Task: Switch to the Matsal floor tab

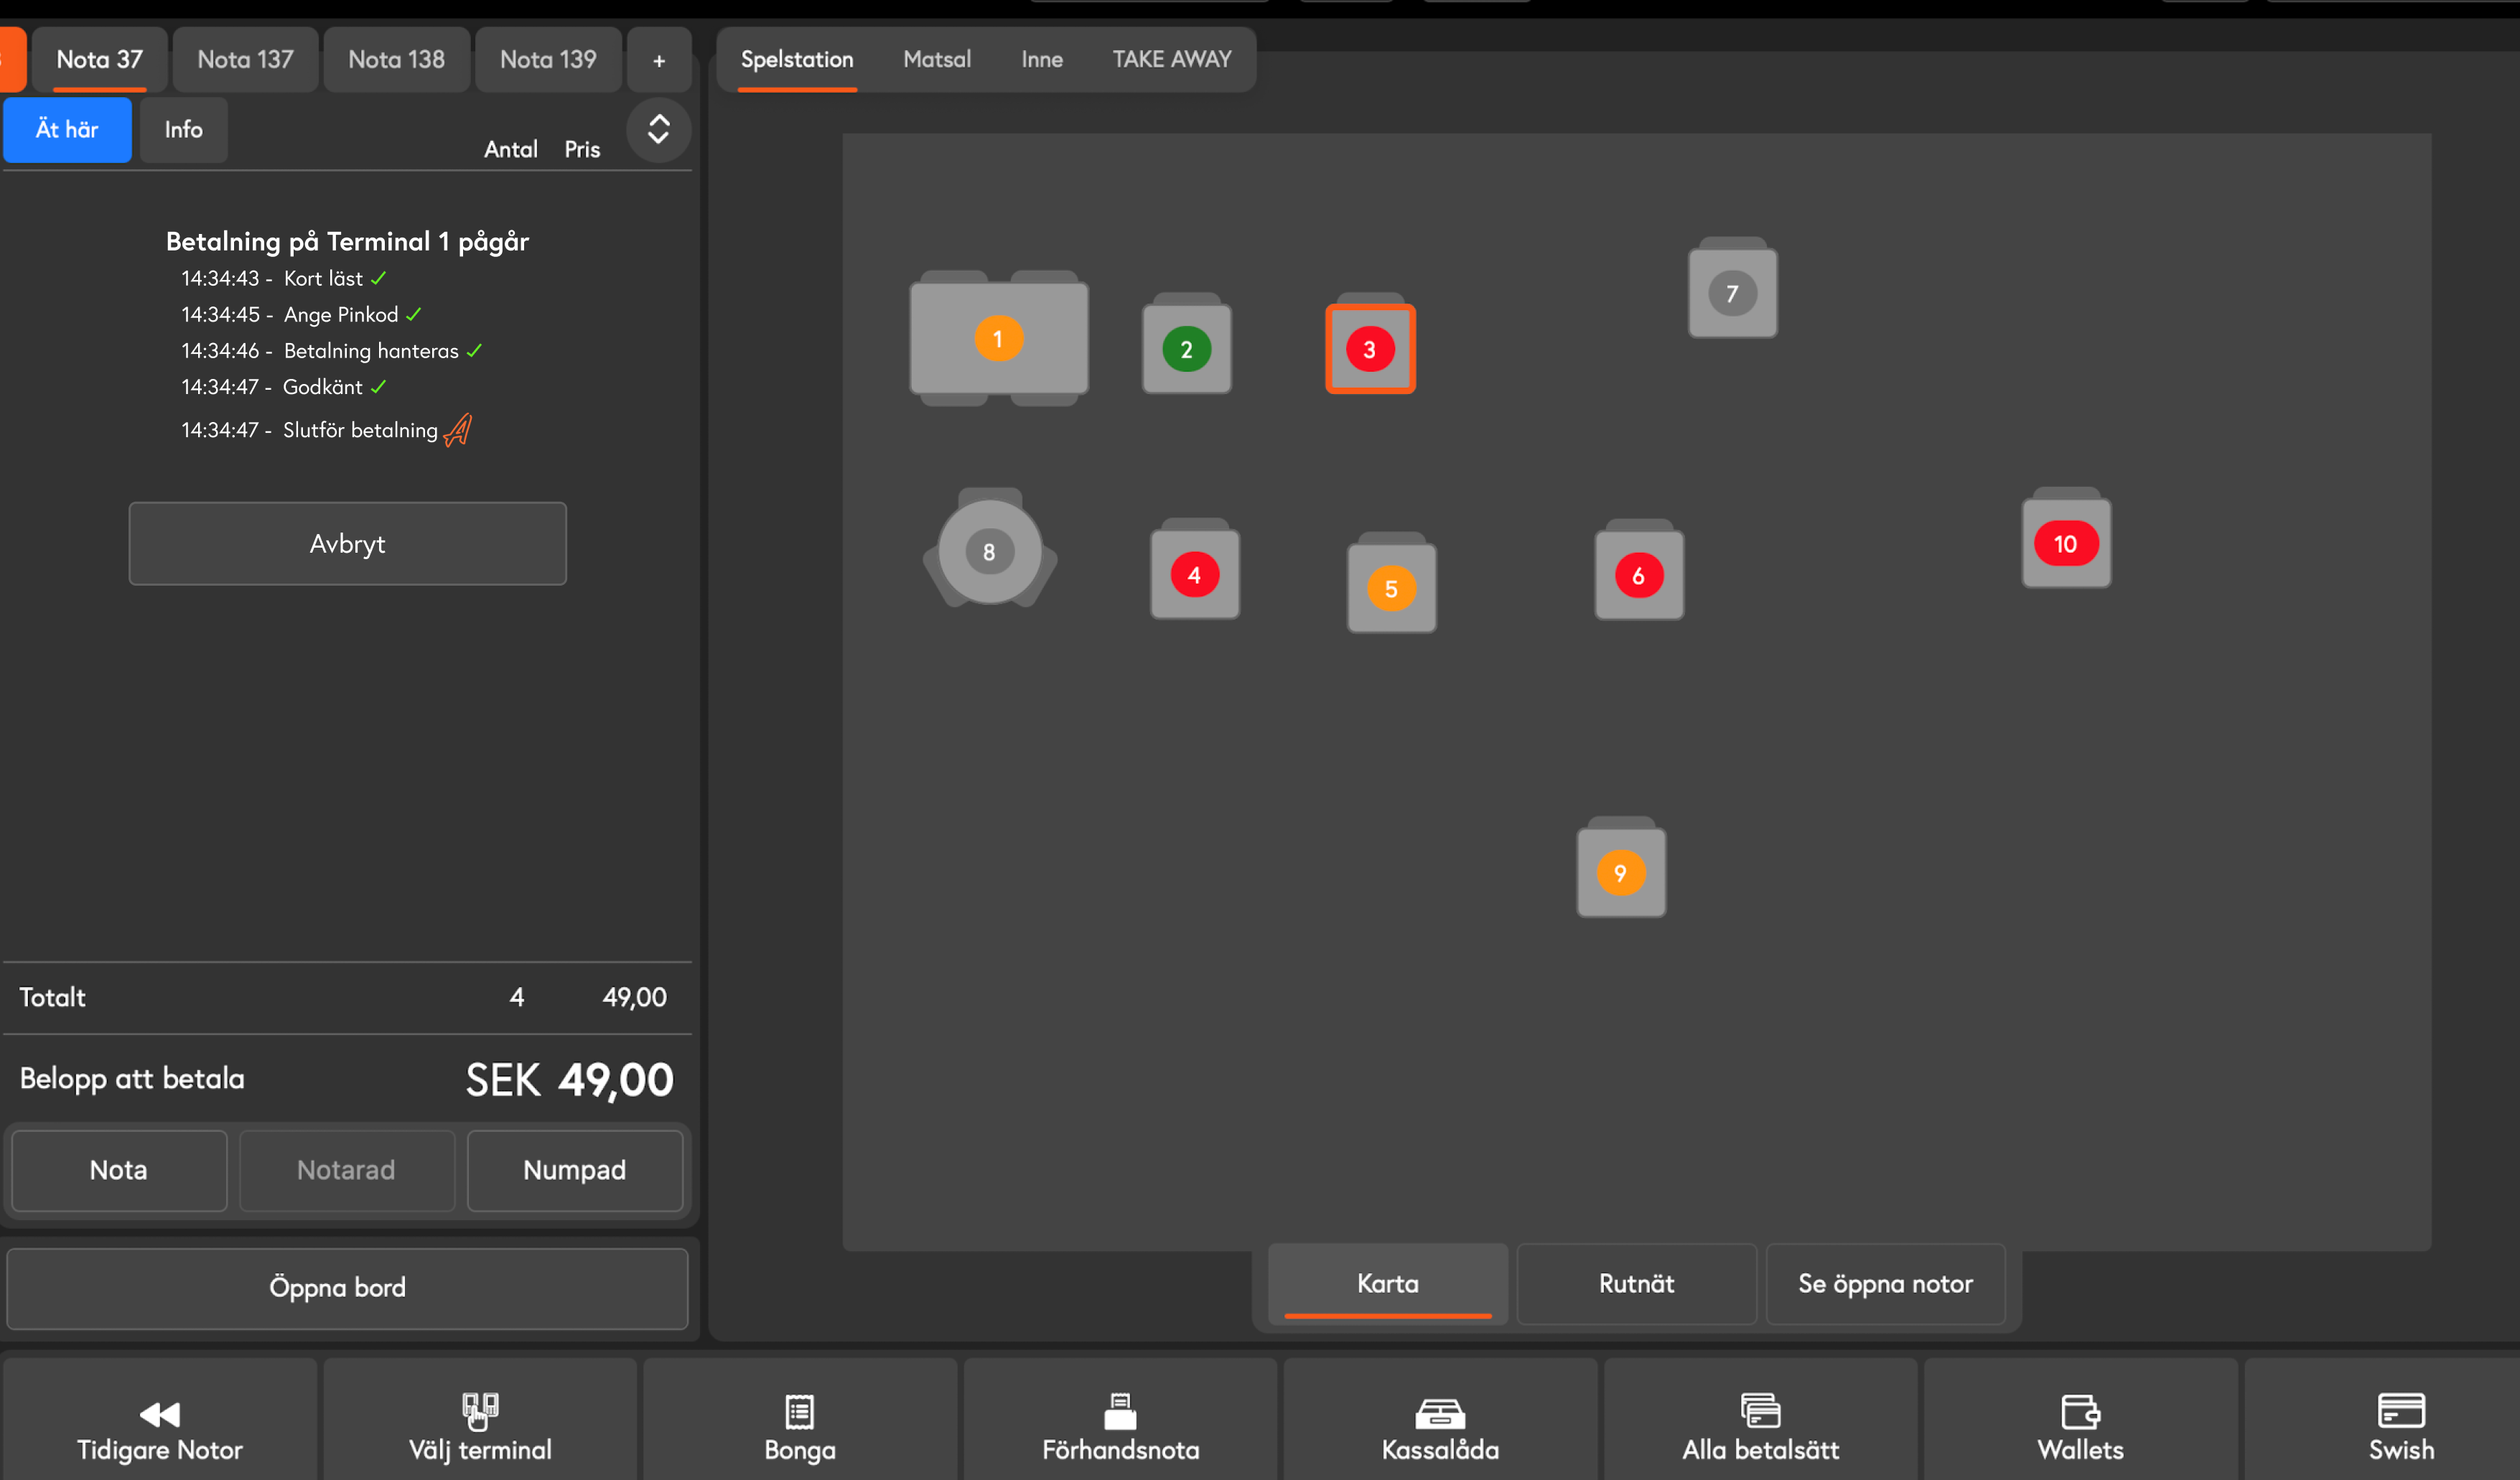Action: pyautogui.click(x=936, y=59)
